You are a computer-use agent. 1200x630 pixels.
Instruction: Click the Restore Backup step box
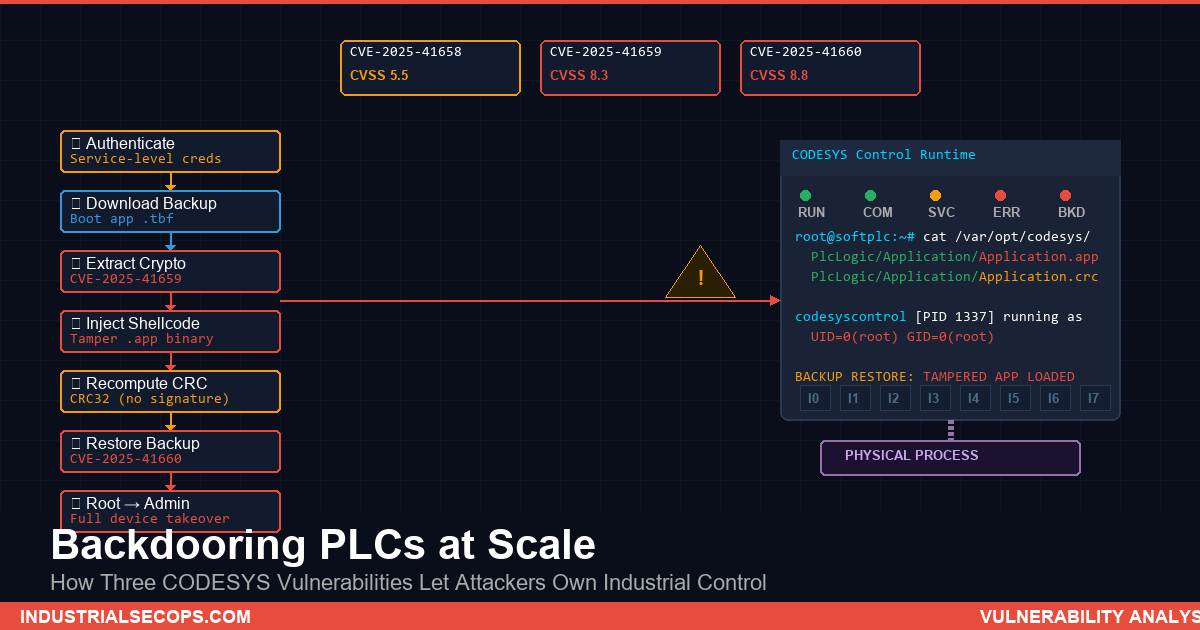170,452
